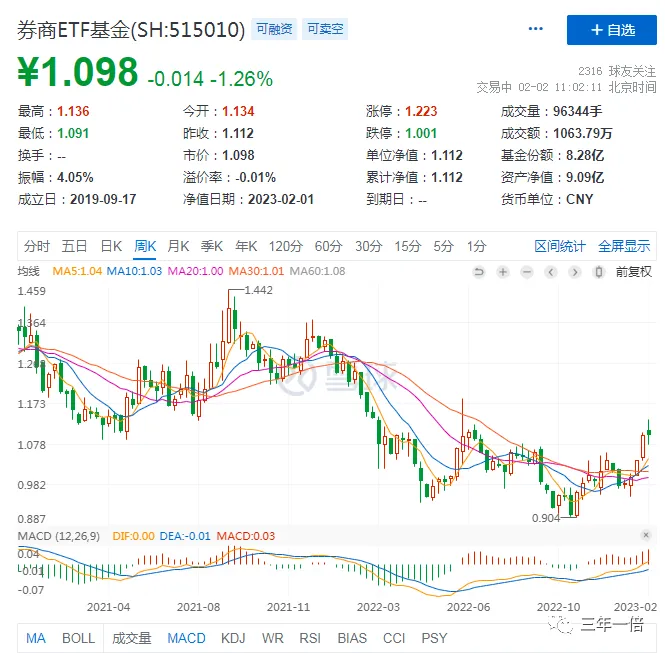Switch to the 分时 intraday tab

pyautogui.click(x=37, y=246)
